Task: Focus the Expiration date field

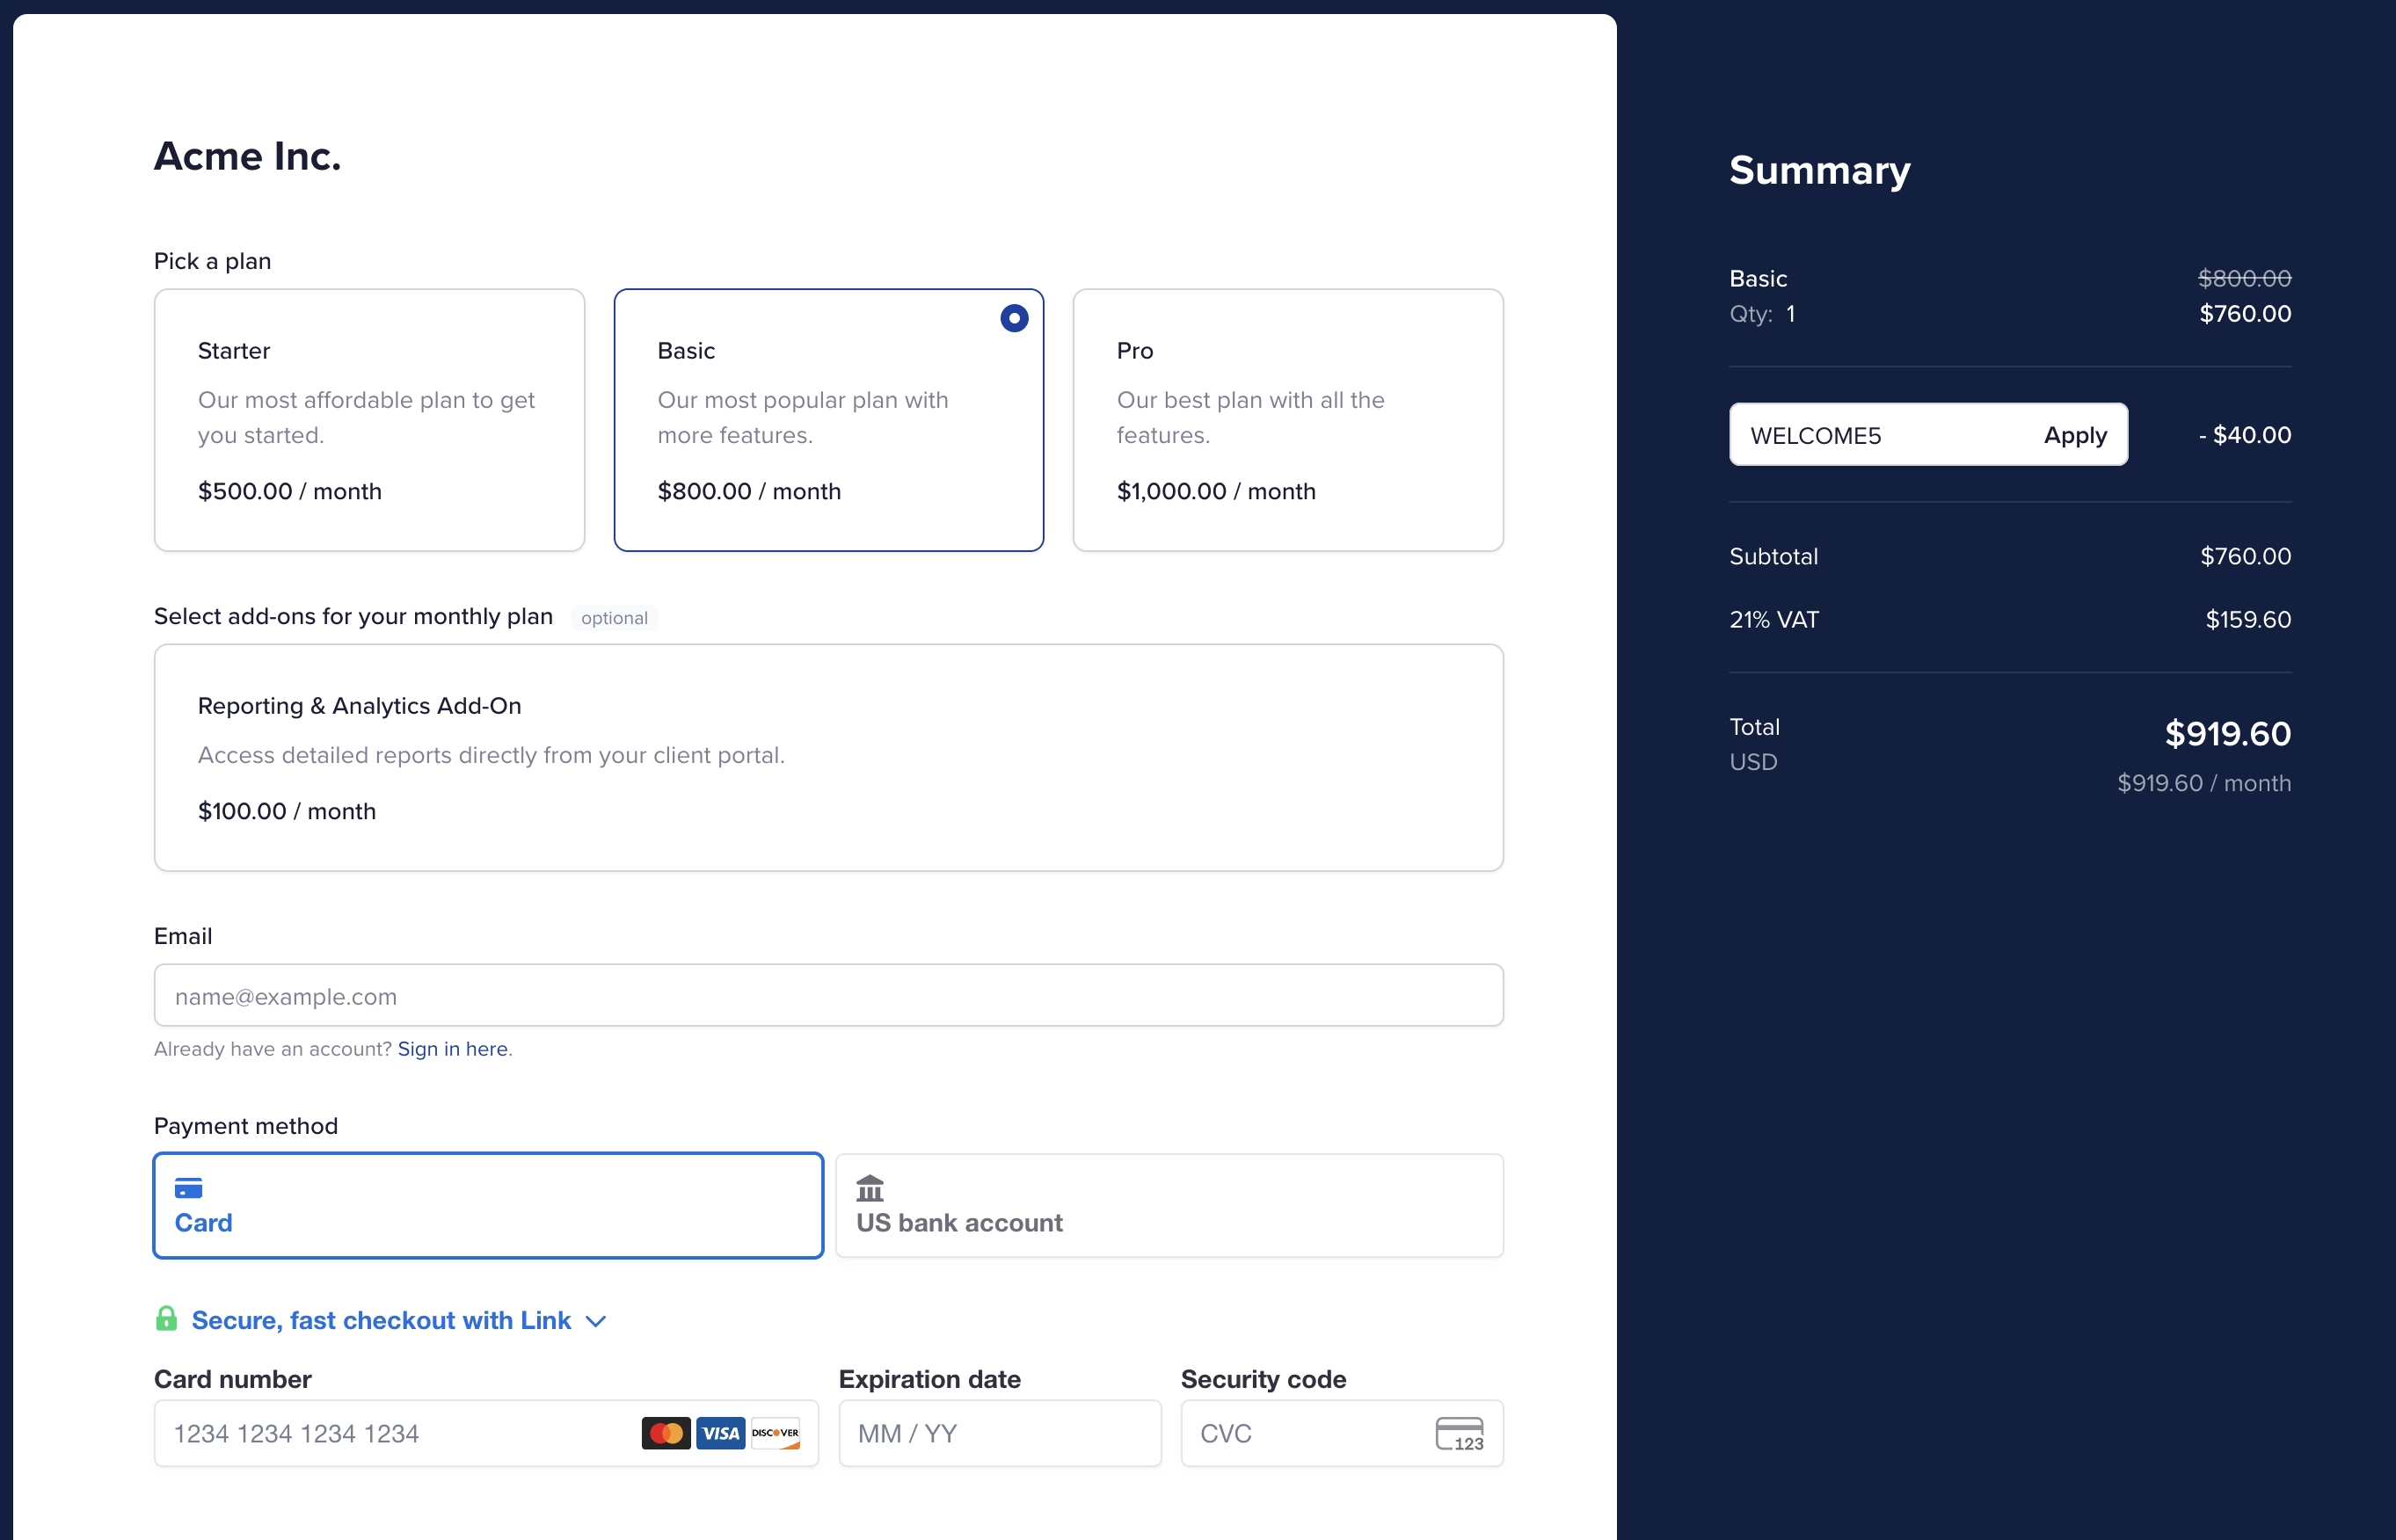Action: pyautogui.click(x=1000, y=1433)
